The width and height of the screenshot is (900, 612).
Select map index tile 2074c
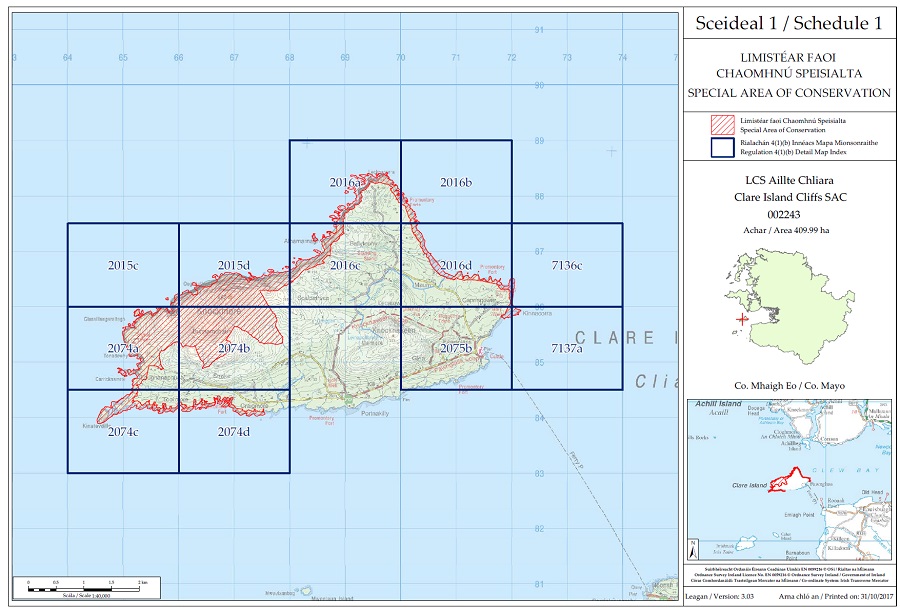coord(123,431)
